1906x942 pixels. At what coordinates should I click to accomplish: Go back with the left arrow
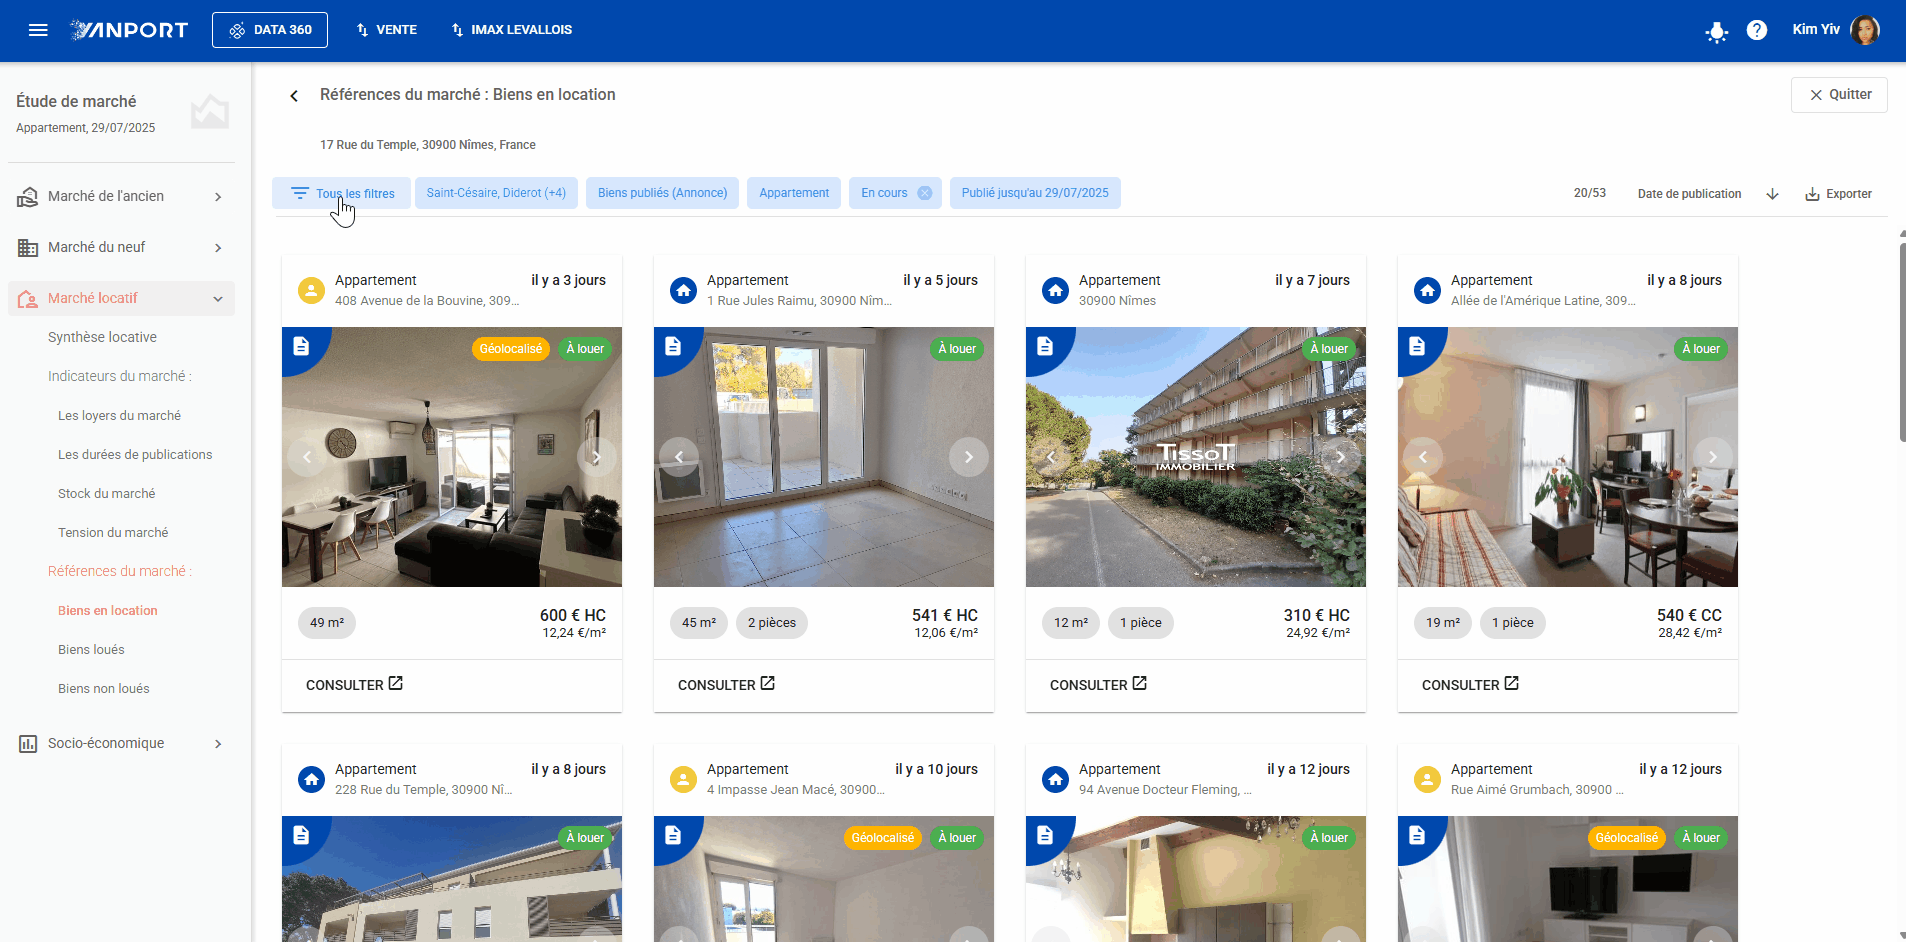point(294,96)
